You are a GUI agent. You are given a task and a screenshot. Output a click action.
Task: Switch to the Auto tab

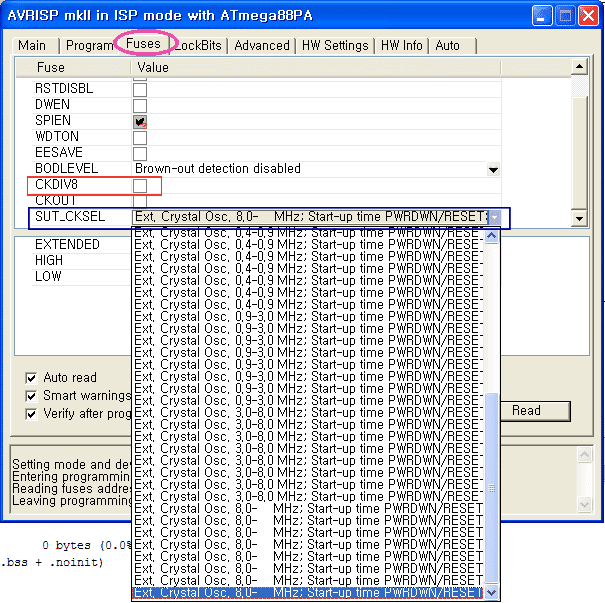pyautogui.click(x=453, y=46)
